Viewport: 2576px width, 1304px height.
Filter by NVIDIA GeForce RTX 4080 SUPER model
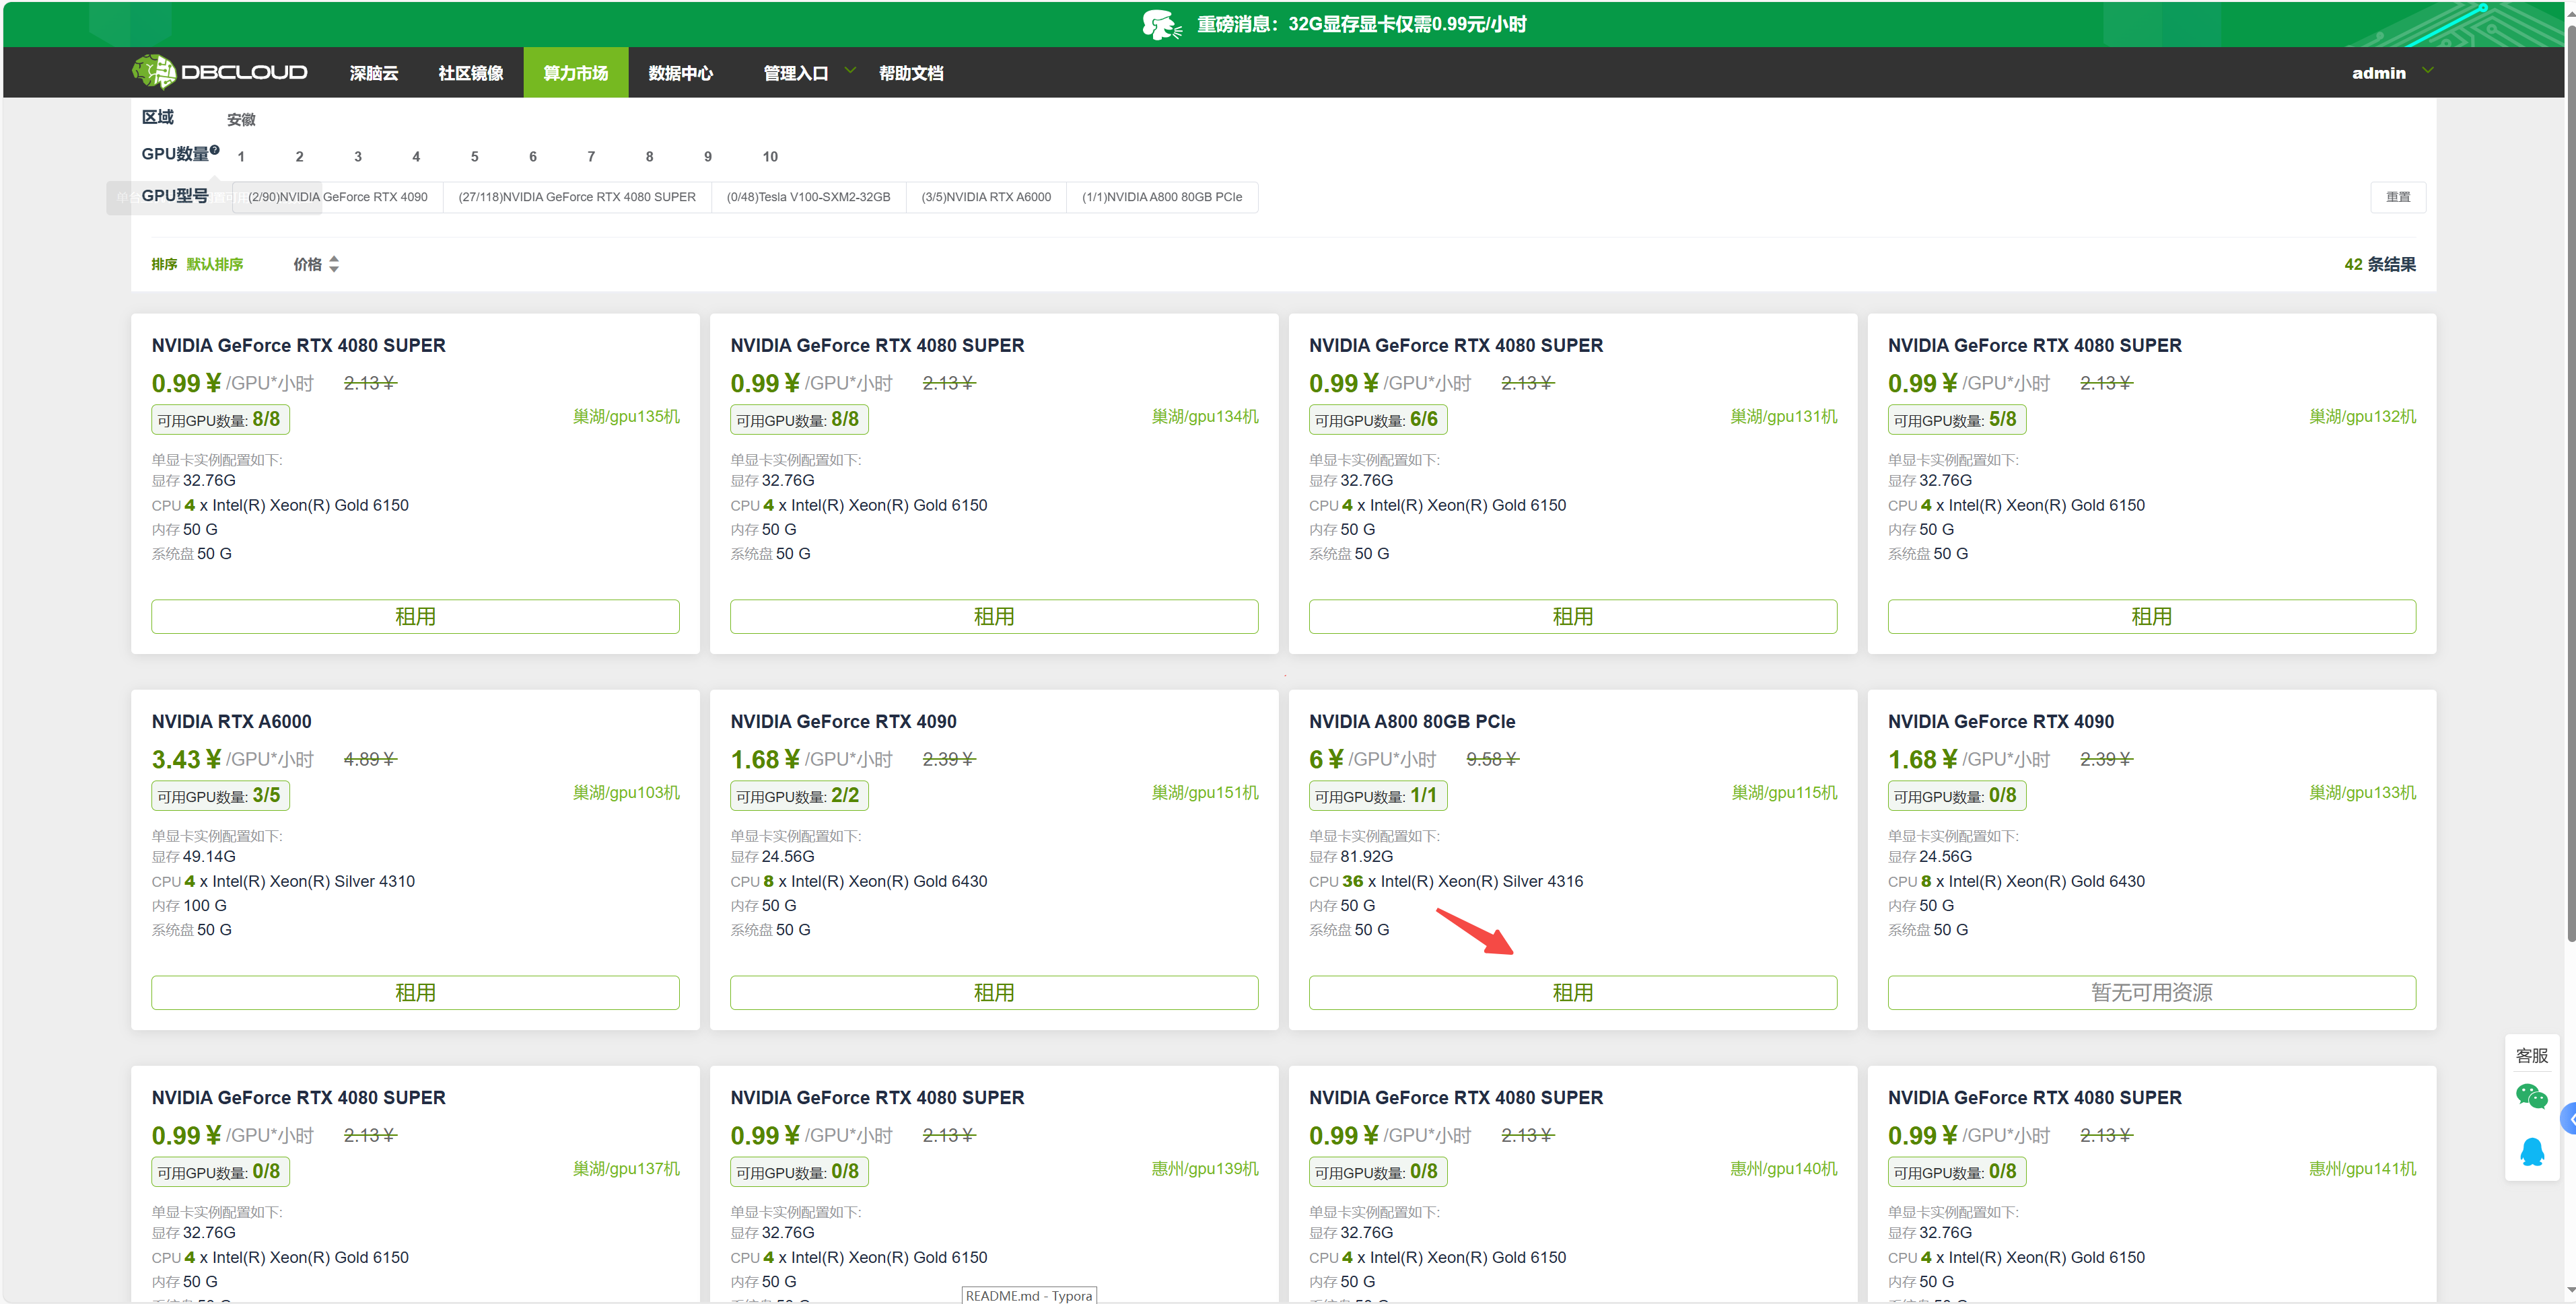coord(577,197)
